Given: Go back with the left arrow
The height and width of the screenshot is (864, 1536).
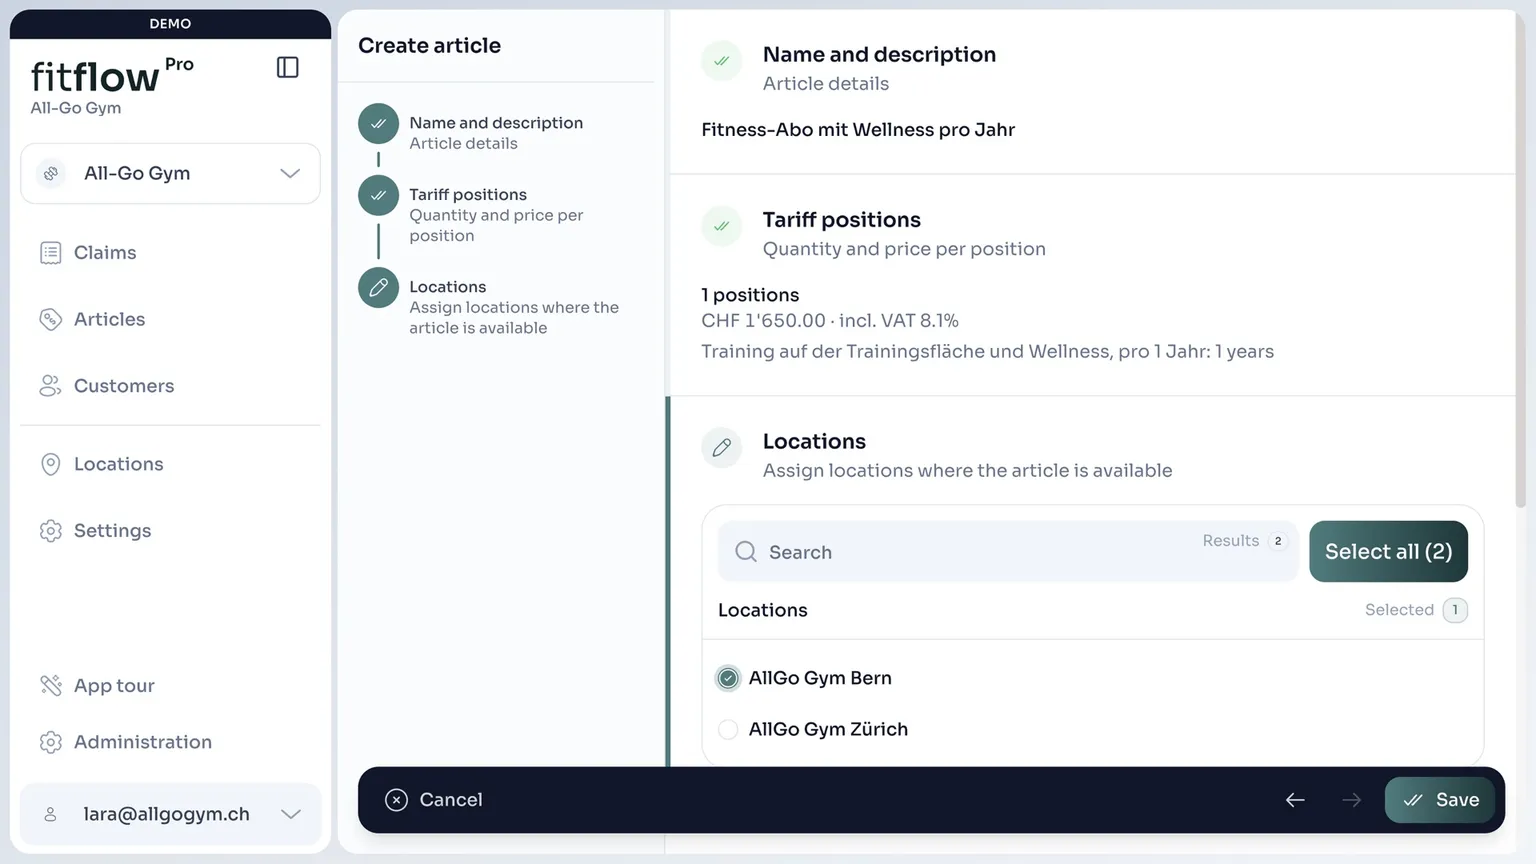Looking at the screenshot, I should [x=1295, y=800].
